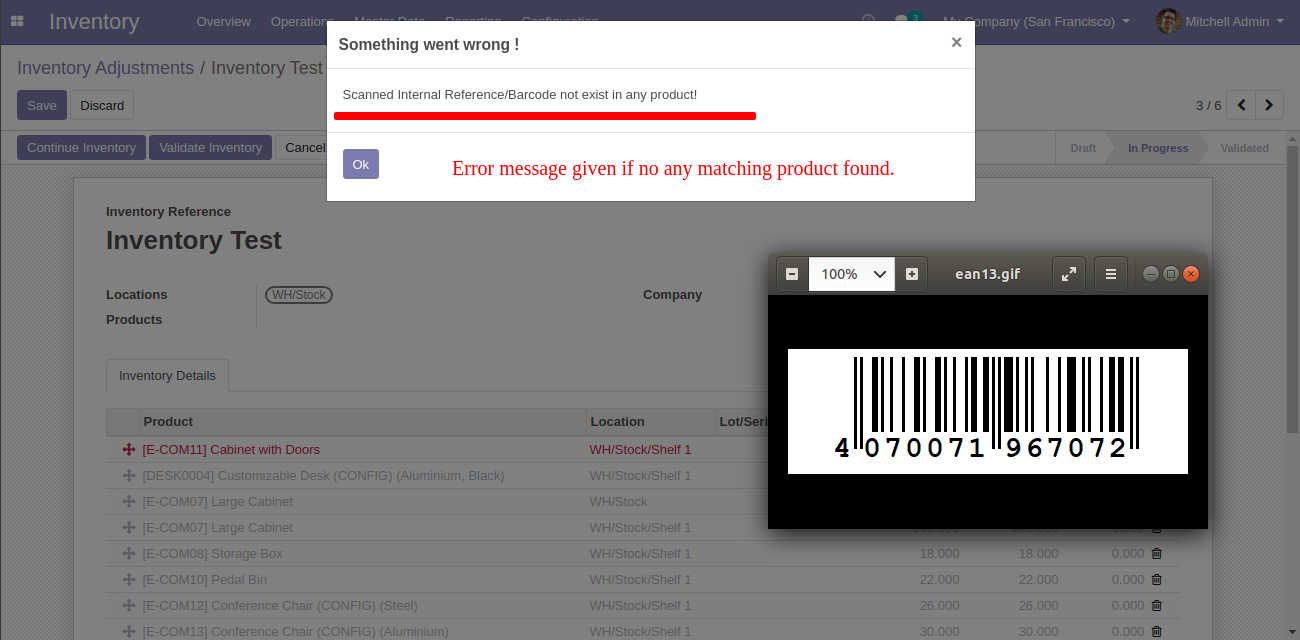
Task: Click '[DESK0004] Customizable Desk' product cell
Action: [x=323, y=476]
